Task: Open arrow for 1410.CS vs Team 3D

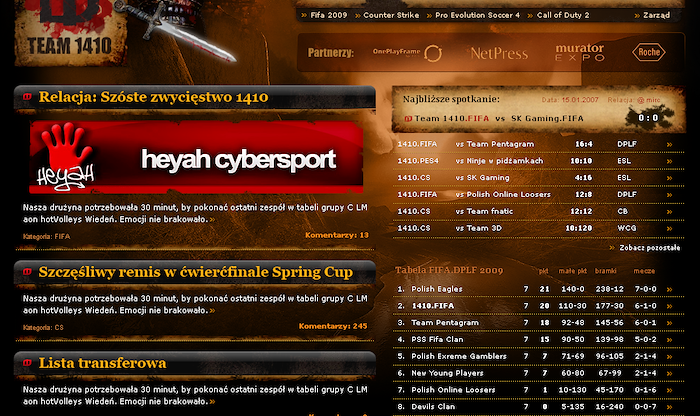Action: [x=669, y=229]
